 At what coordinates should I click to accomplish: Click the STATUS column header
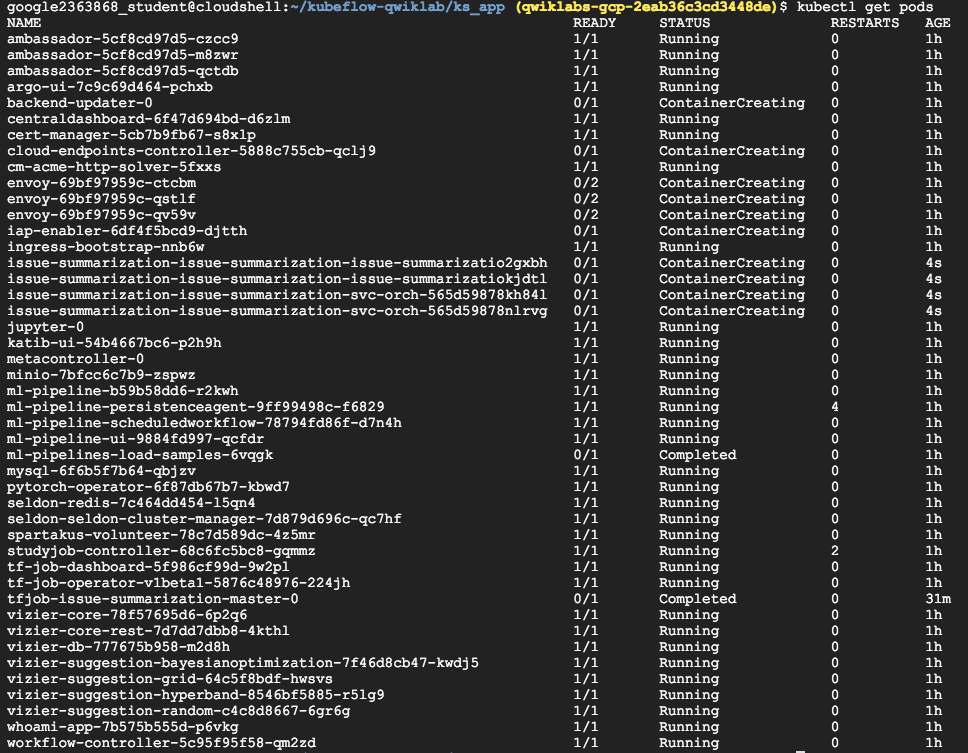pos(684,23)
